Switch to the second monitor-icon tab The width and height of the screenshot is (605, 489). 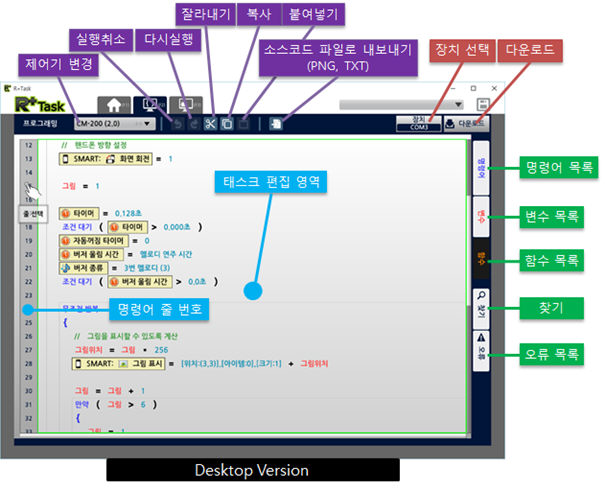[150, 103]
